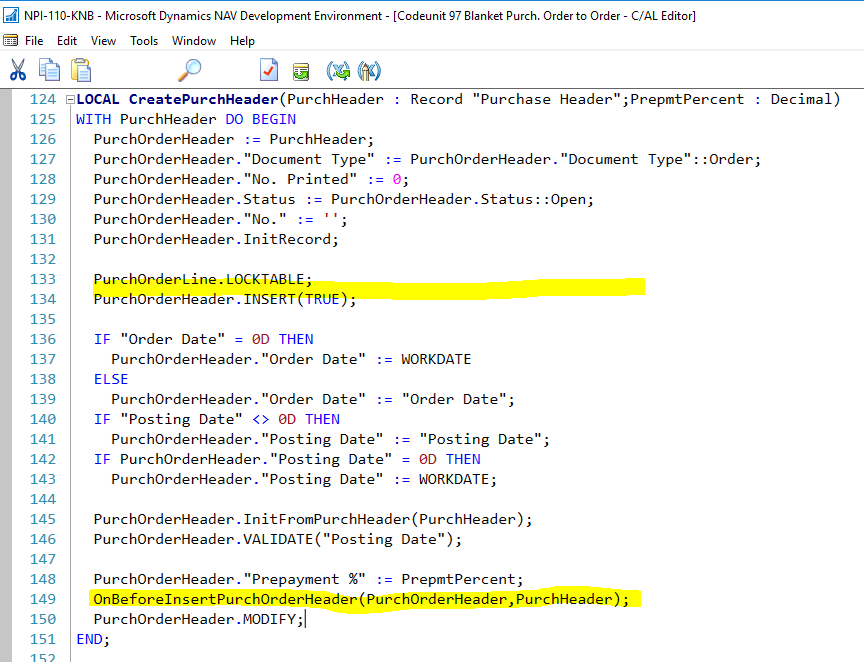Place cursor on the highlighted OnBeforeInsertPurchOrderHeader line
Screen dimensions: 864x662
[362, 598]
